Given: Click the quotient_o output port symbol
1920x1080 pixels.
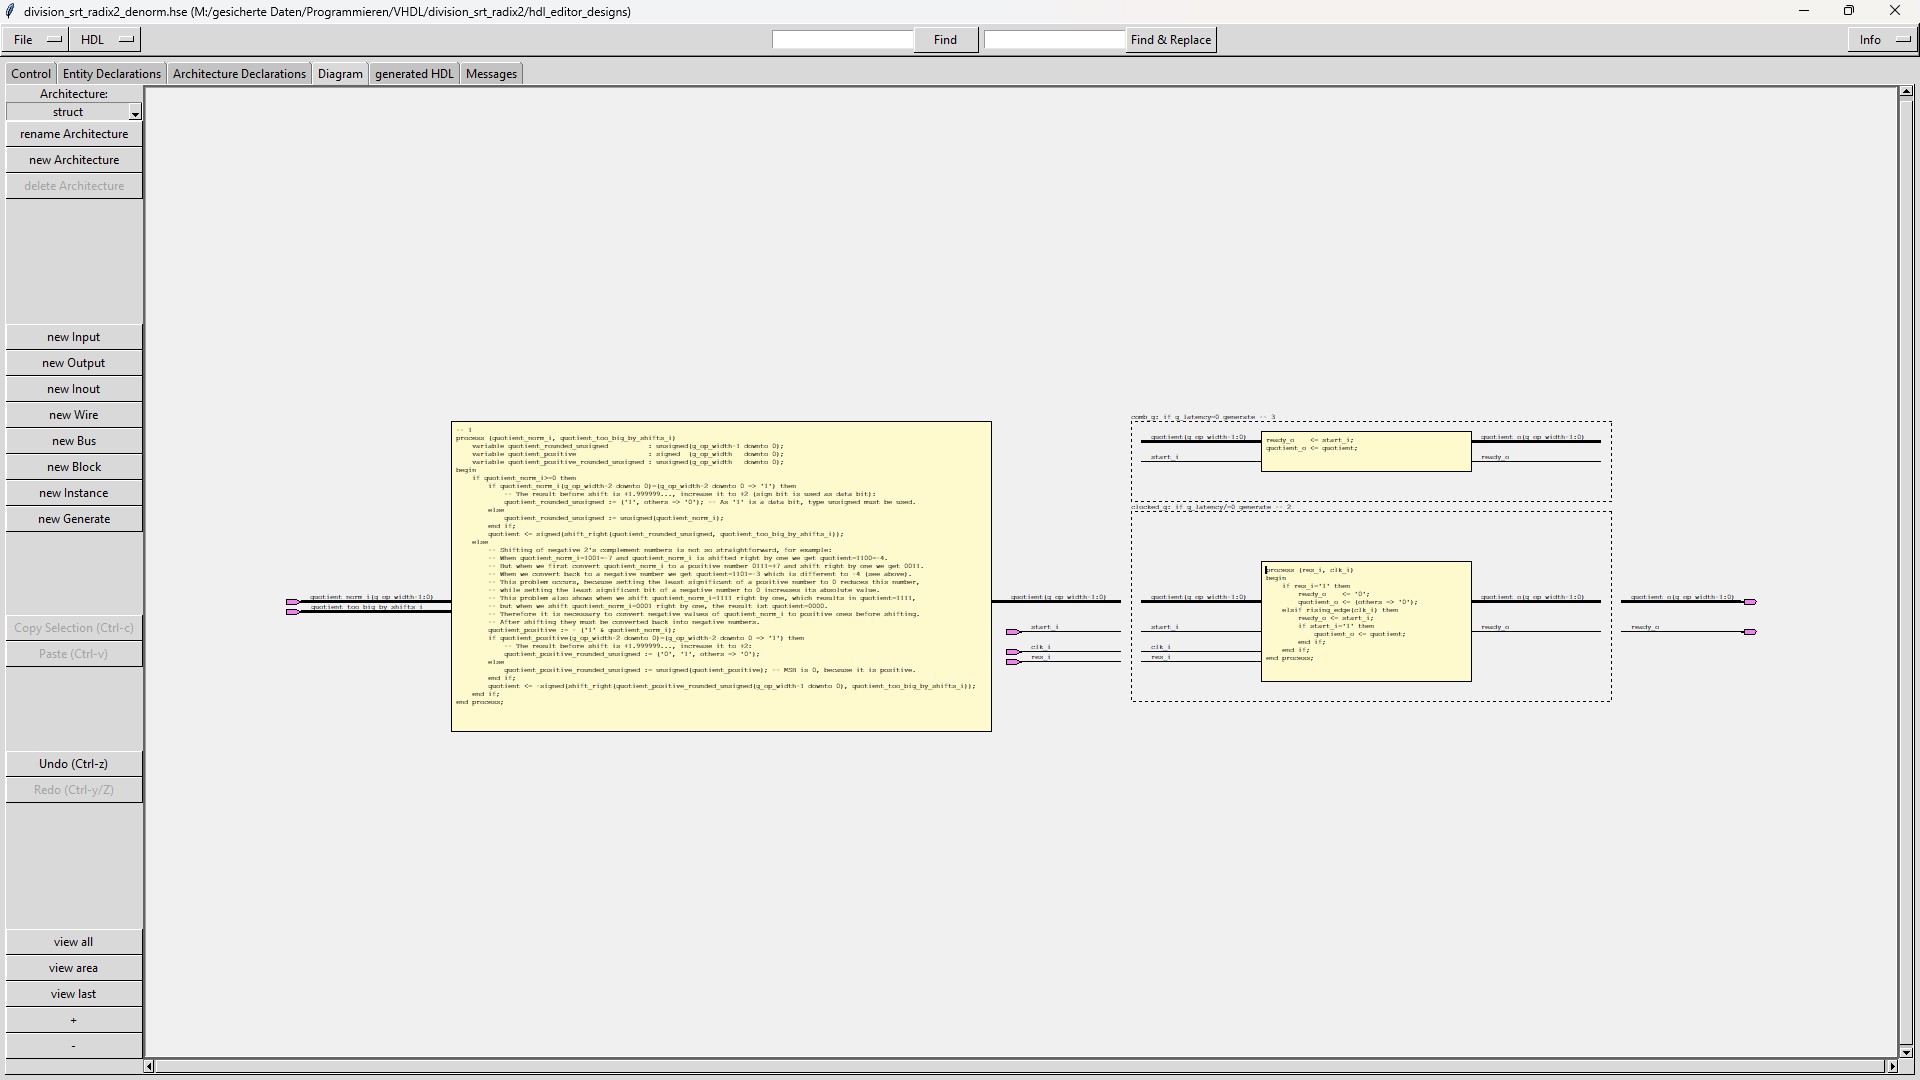Looking at the screenshot, I should click(1750, 602).
